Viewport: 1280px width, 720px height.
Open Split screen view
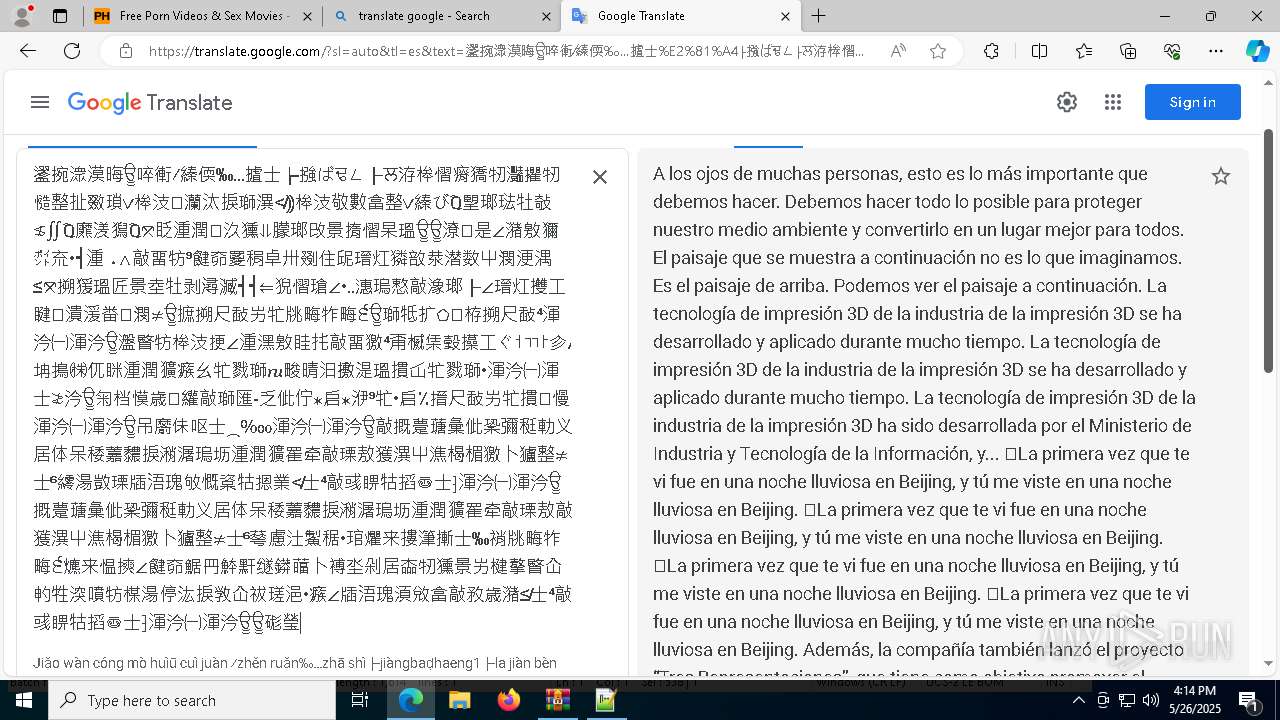click(x=1039, y=51)
